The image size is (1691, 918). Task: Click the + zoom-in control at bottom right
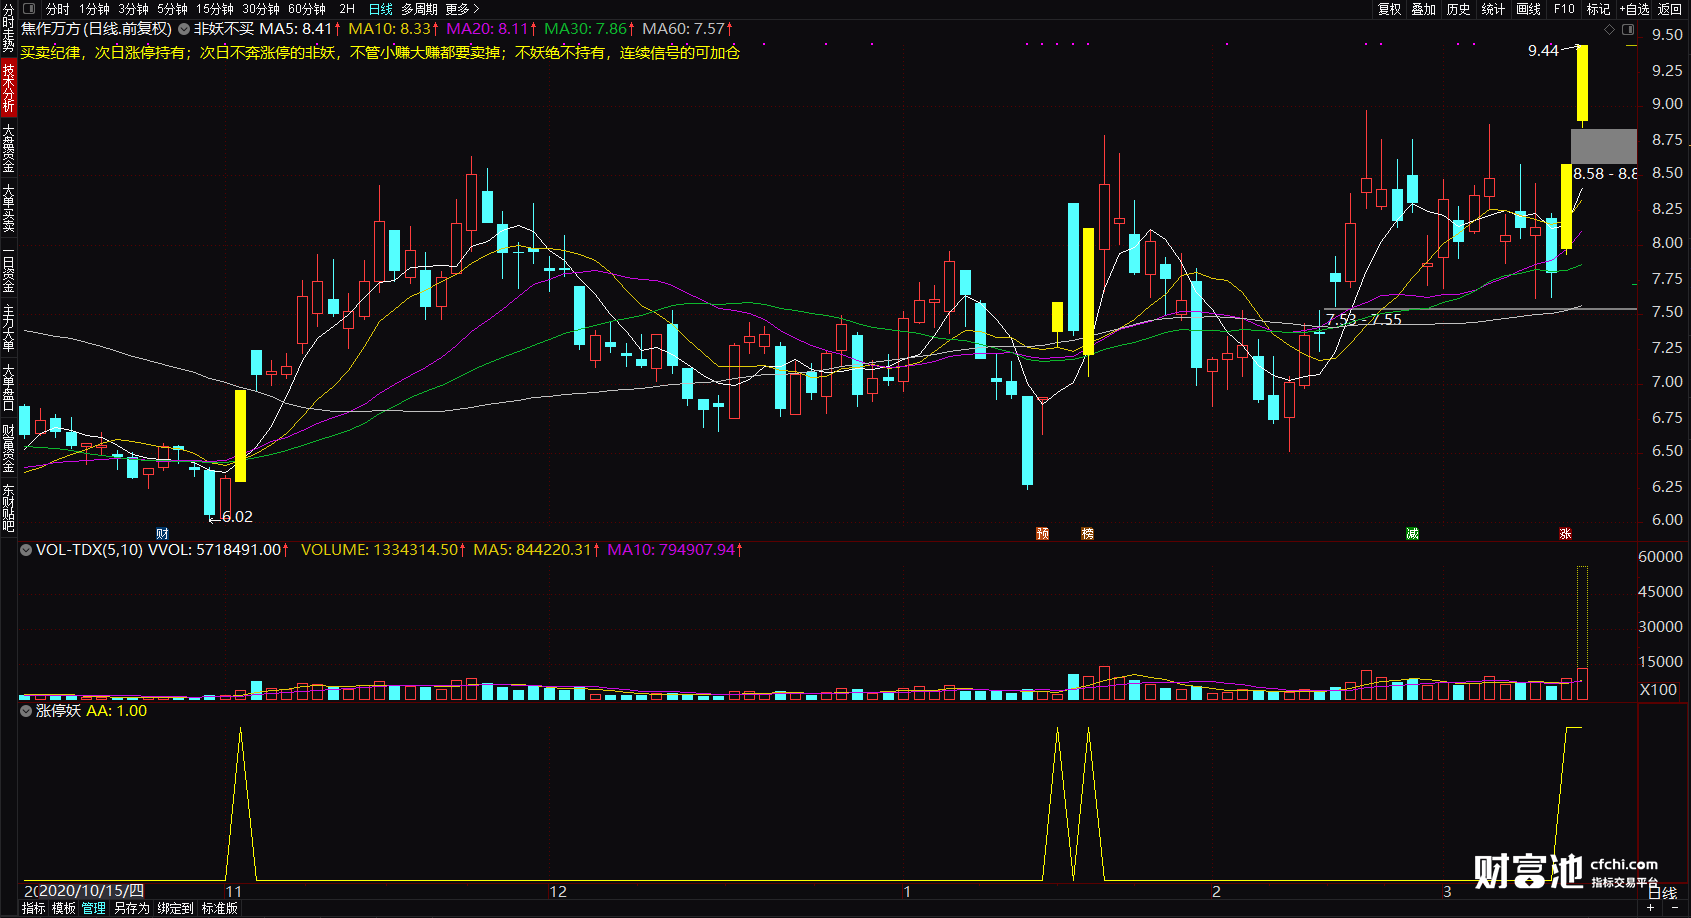(1650, 908)
